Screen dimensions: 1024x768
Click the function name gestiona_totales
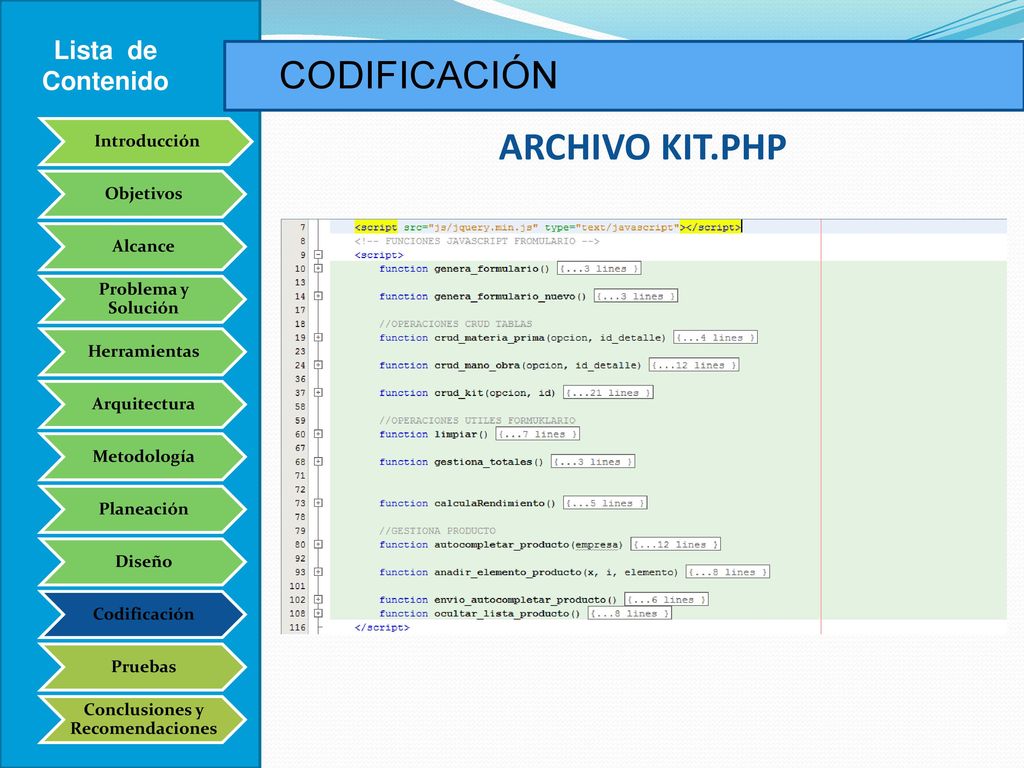[x=483, y=462]
